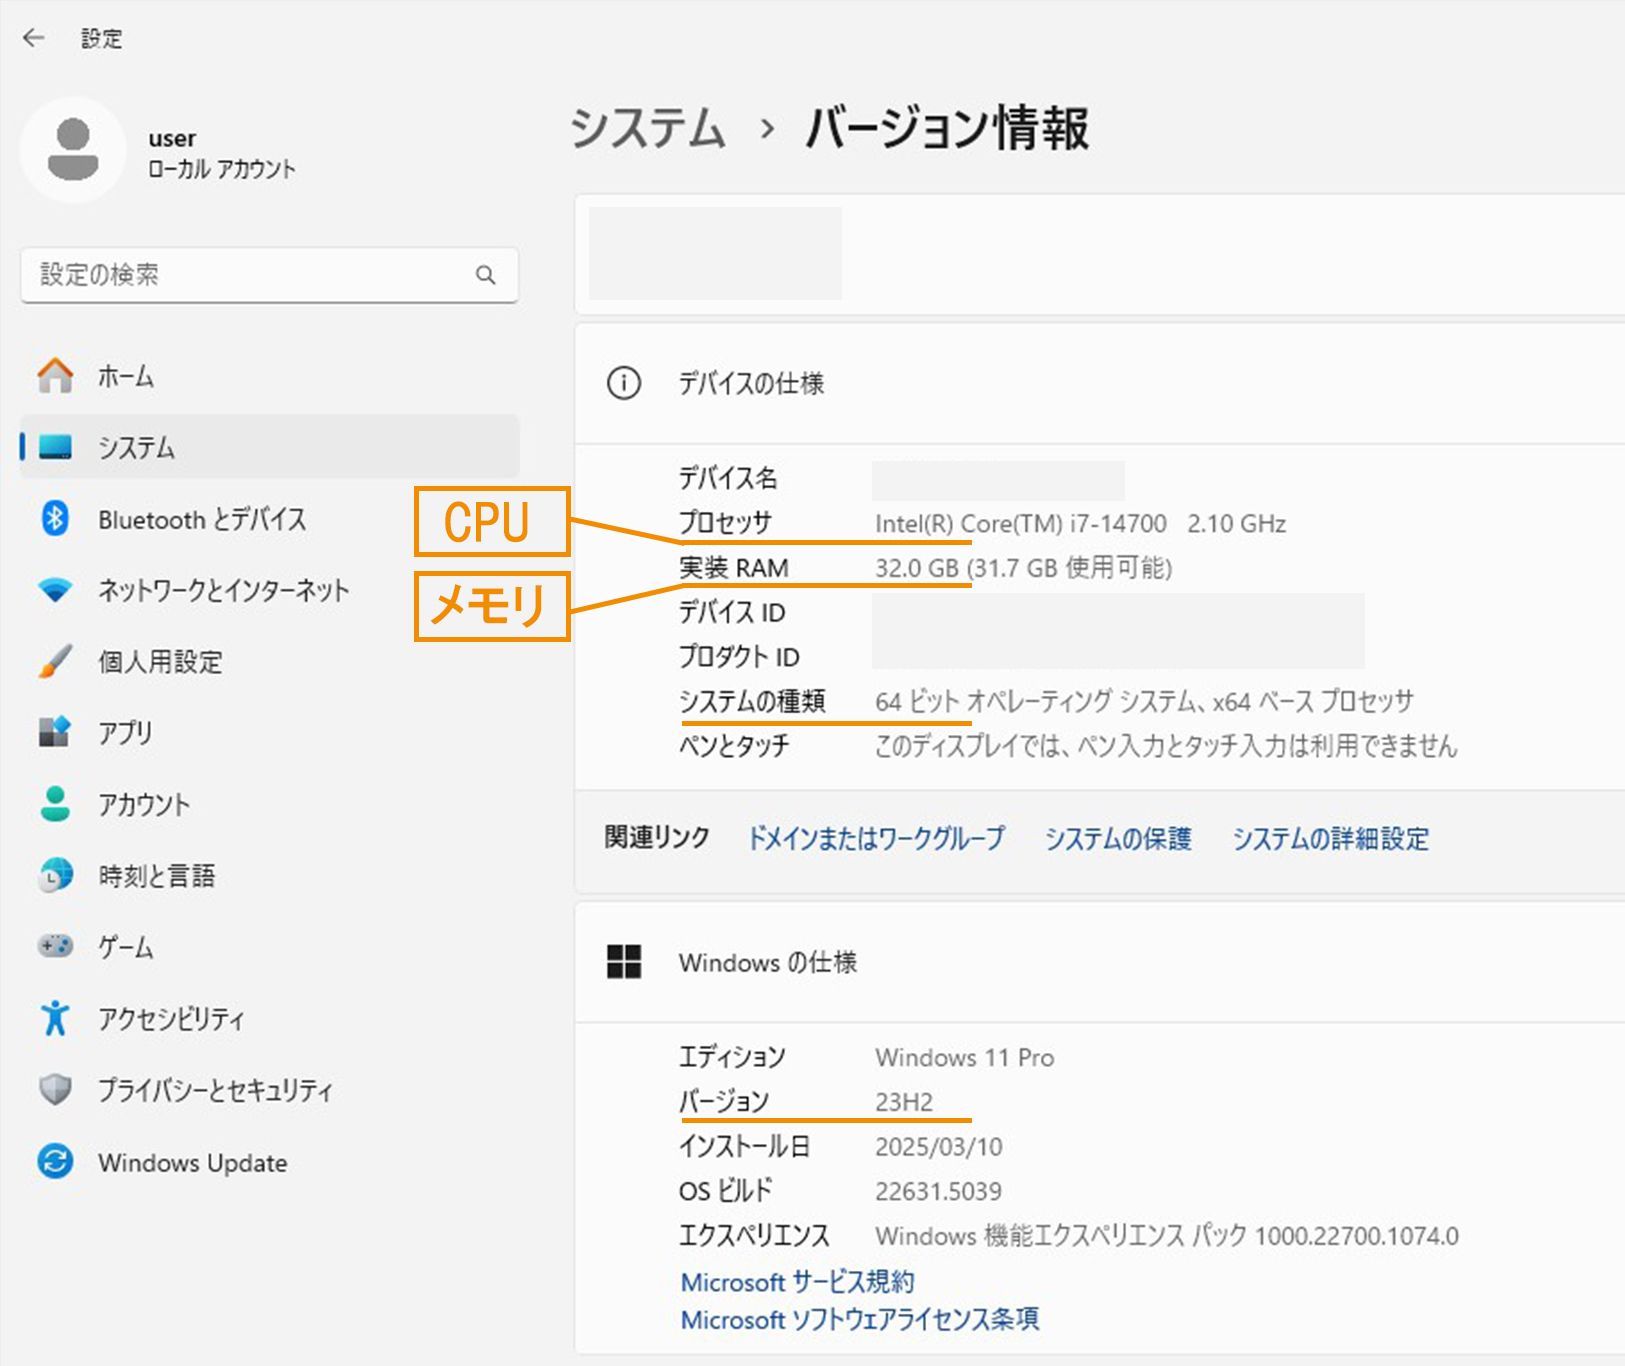Open Bluetooth とデバイス settings
This screenshot has width=1625, height=1366.
[269, 519]
